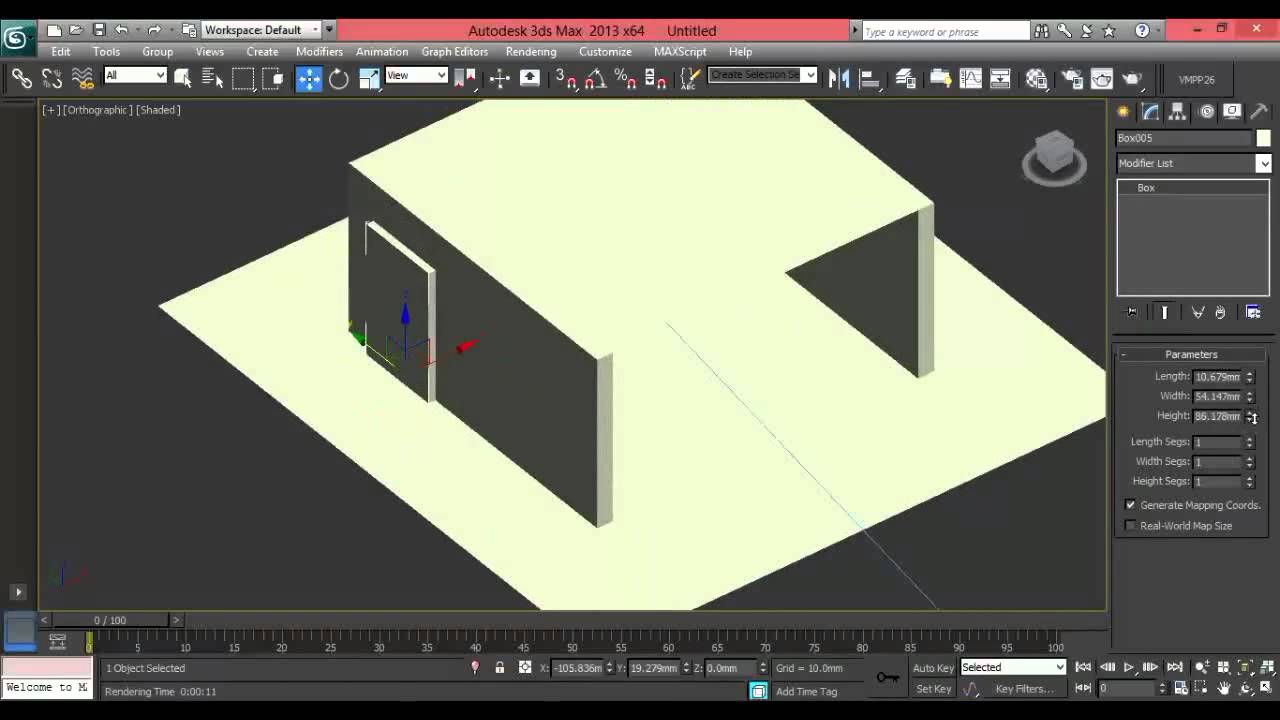Open Schematic View
This screenshot has height=720, width=1280.
(1000, 78)
